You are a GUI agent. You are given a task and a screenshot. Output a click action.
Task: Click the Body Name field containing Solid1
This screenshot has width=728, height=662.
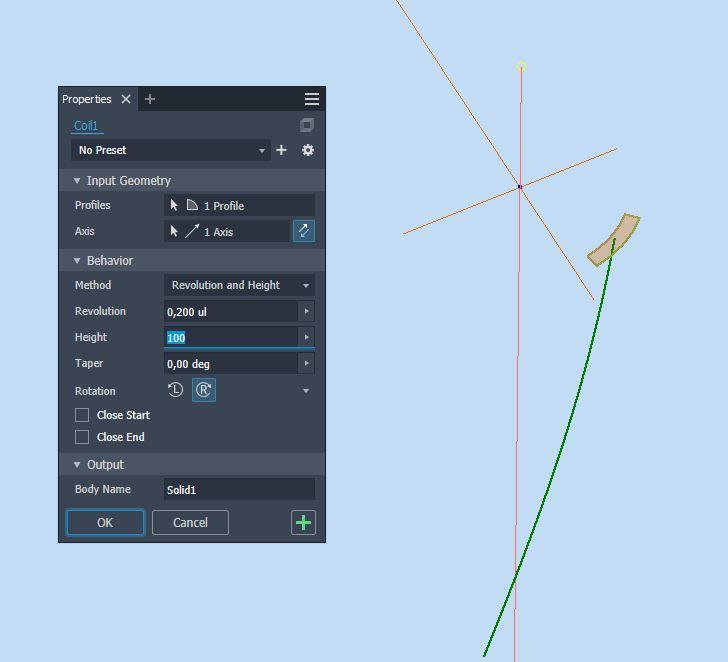click(239, 489)
